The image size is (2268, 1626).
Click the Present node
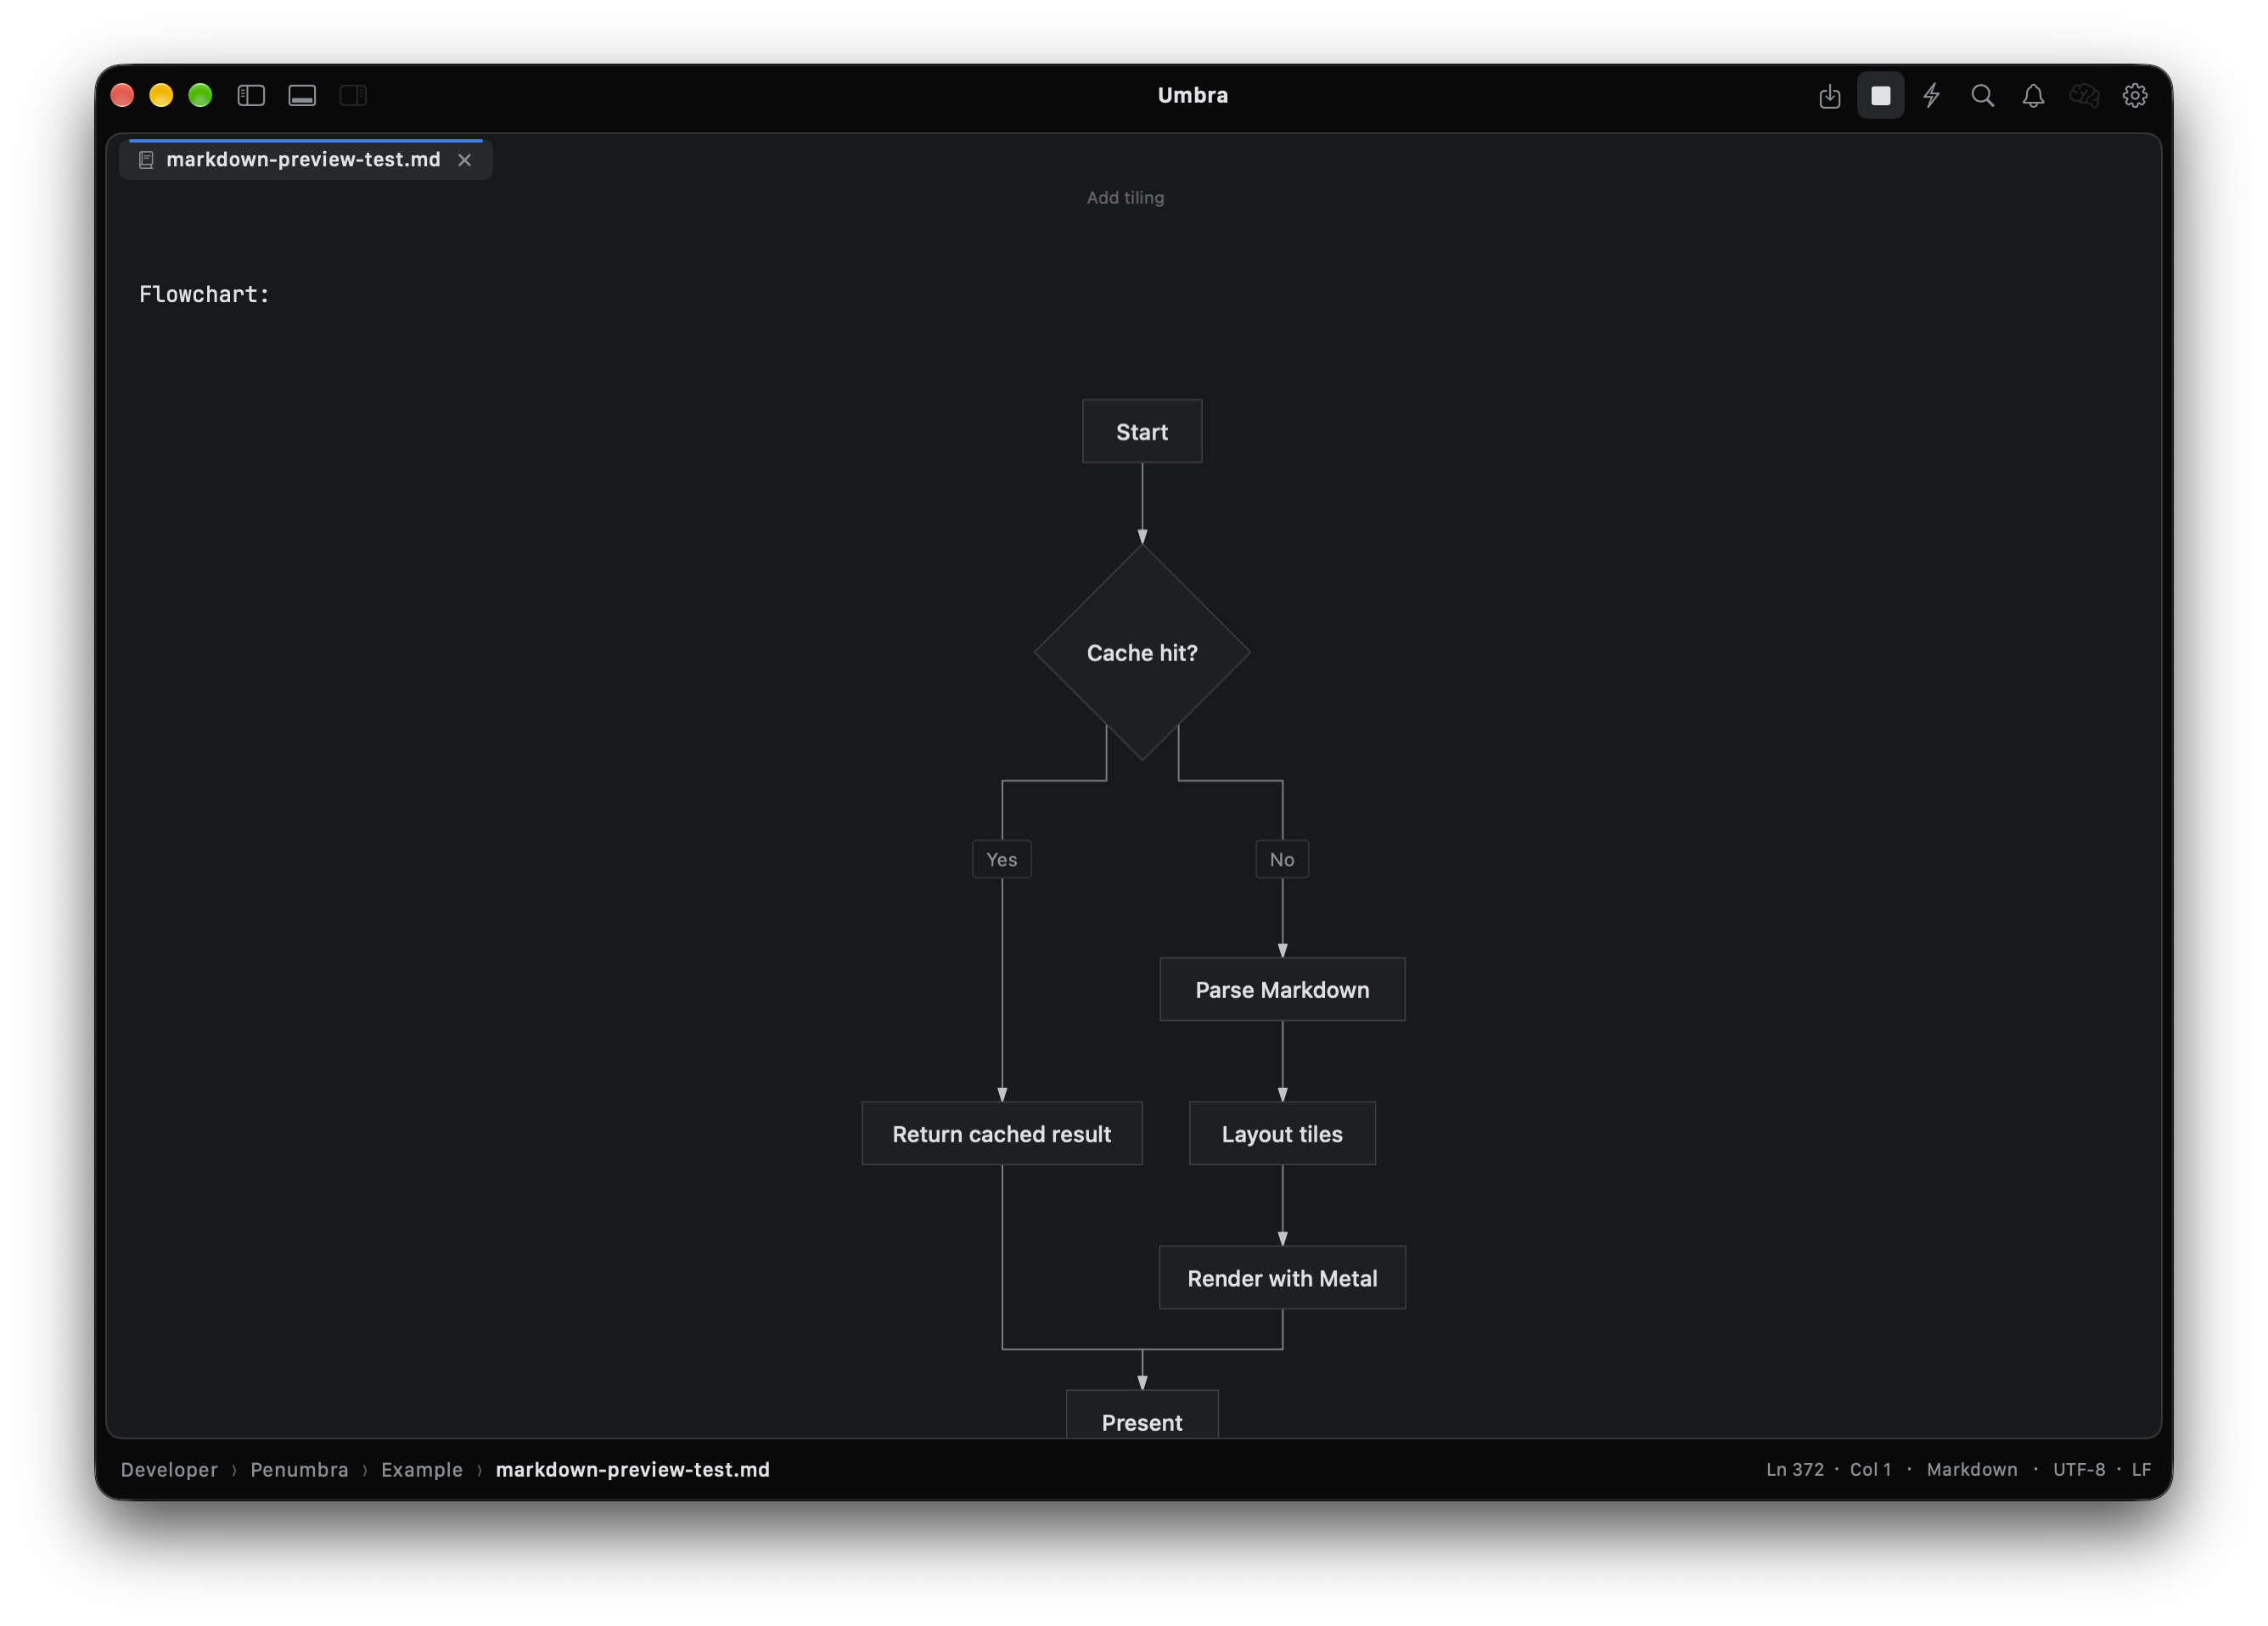coord(1142,1415)
